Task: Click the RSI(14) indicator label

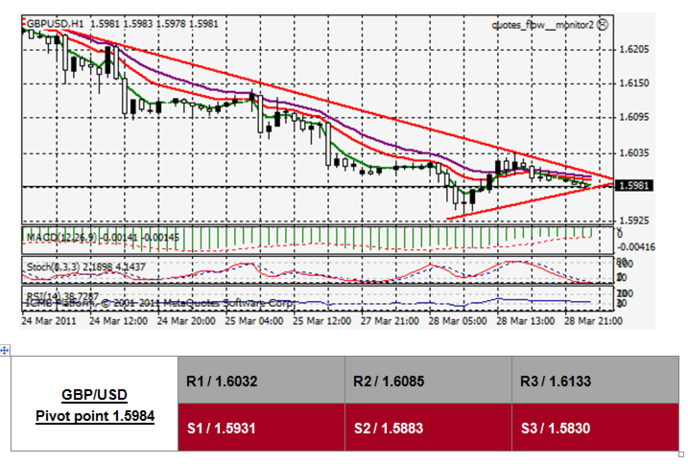Action: (x=44, y=295)
